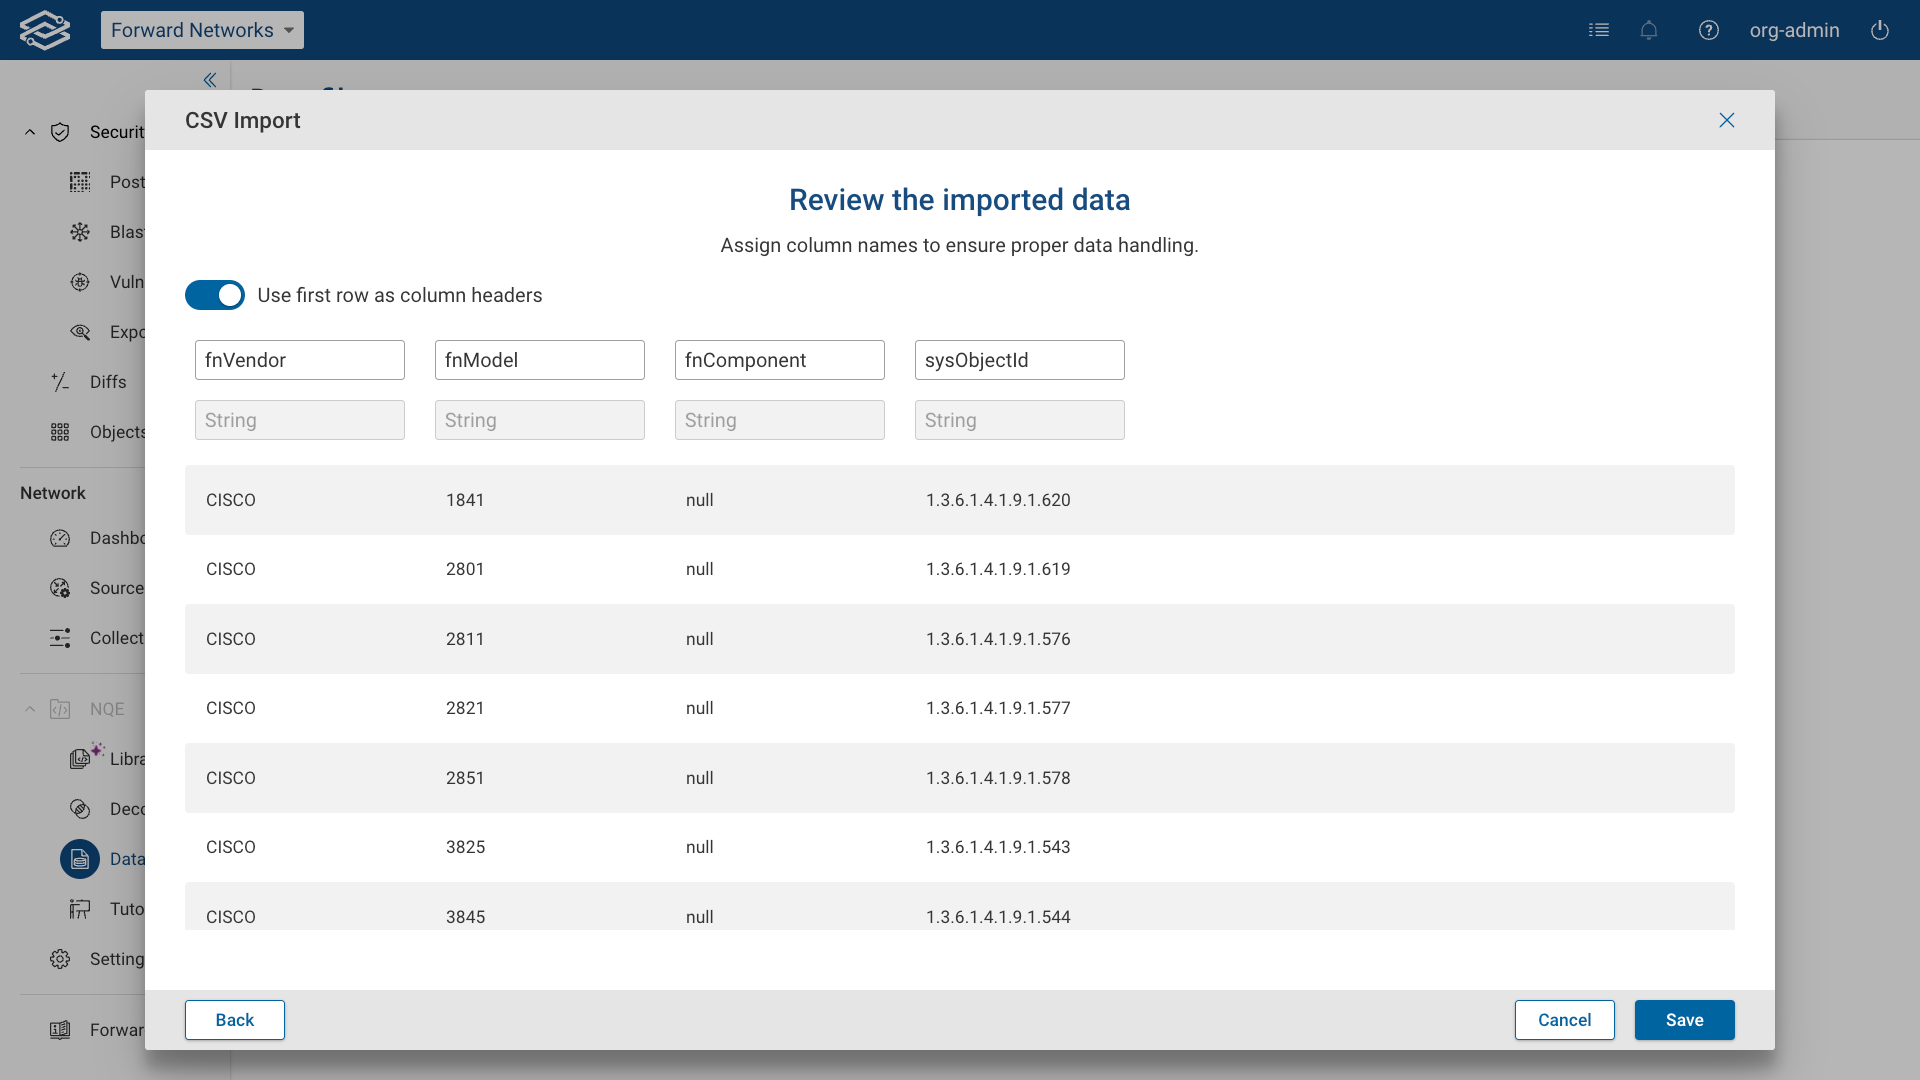
Task: Log out via the power icon
Action: pos(1879,30)
